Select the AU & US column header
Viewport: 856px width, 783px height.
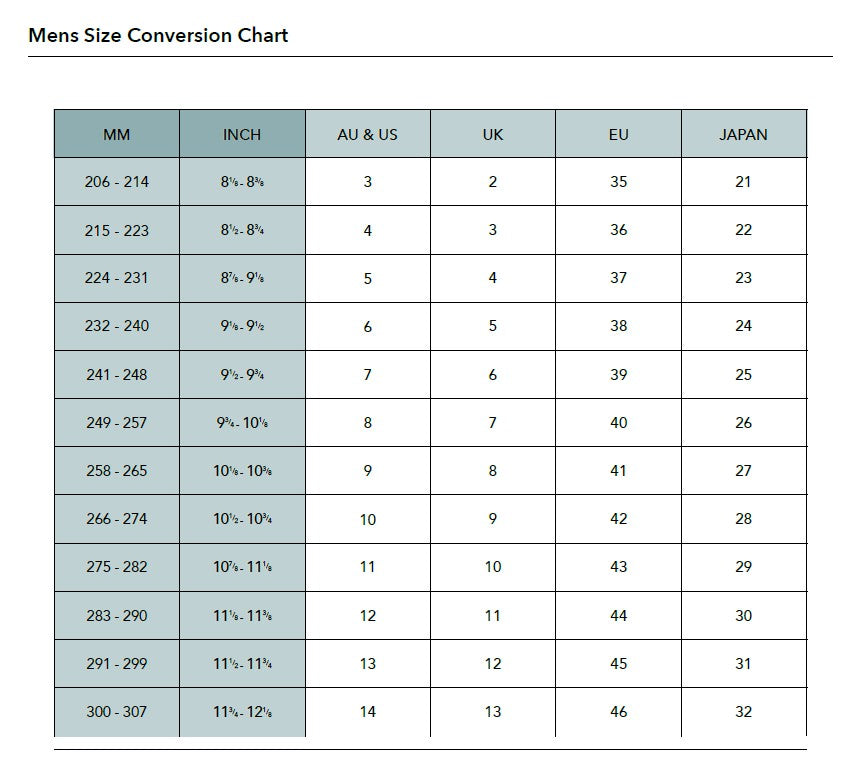(x=367, y=134)
